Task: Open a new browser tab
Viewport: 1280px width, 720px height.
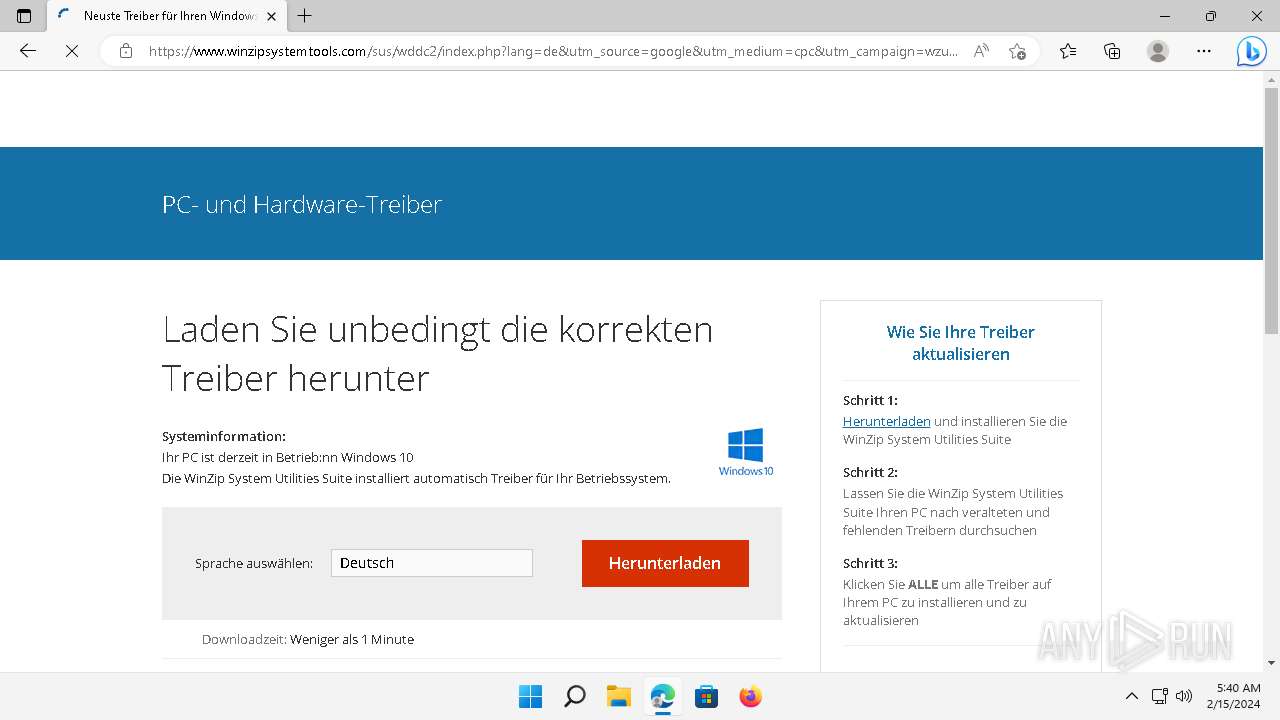Action: click(305, 16)
